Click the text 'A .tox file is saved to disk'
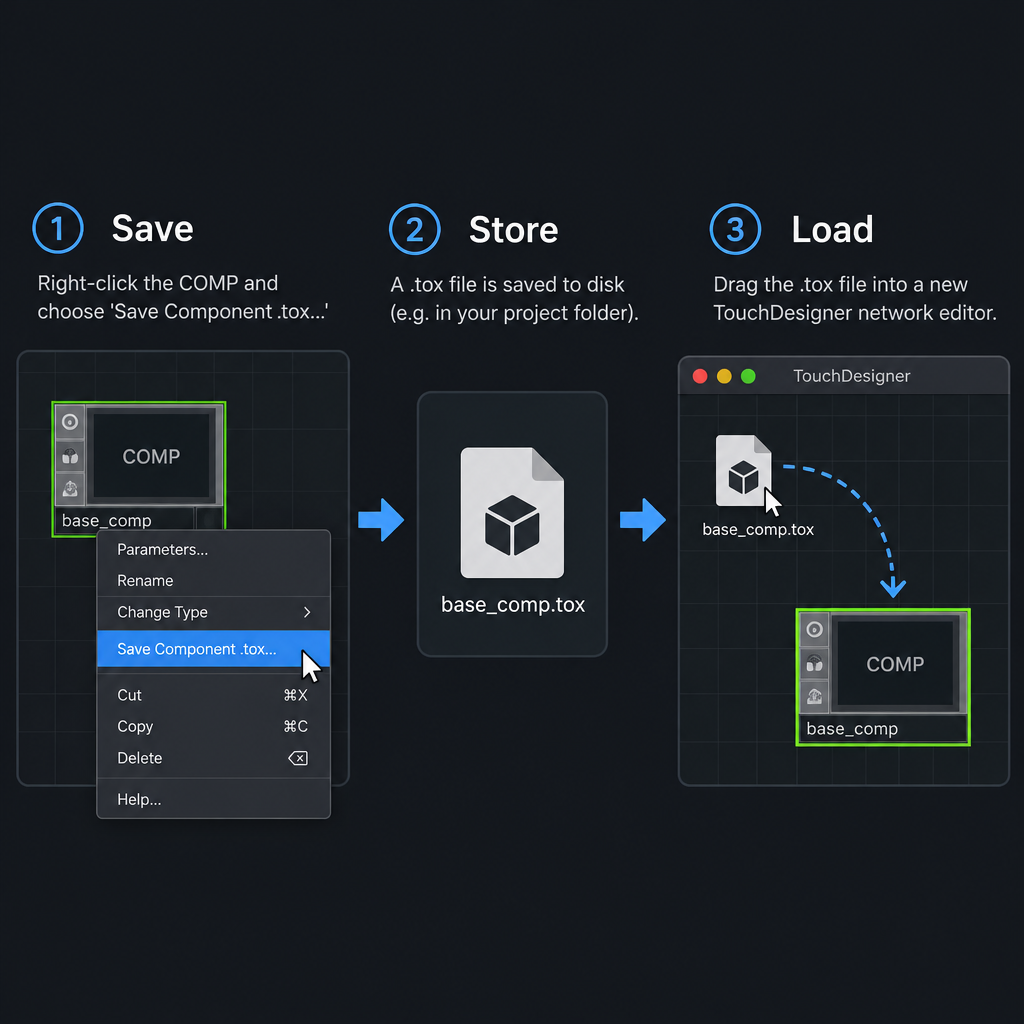This screenshot has height=1024, width=1024. [507, 285]
